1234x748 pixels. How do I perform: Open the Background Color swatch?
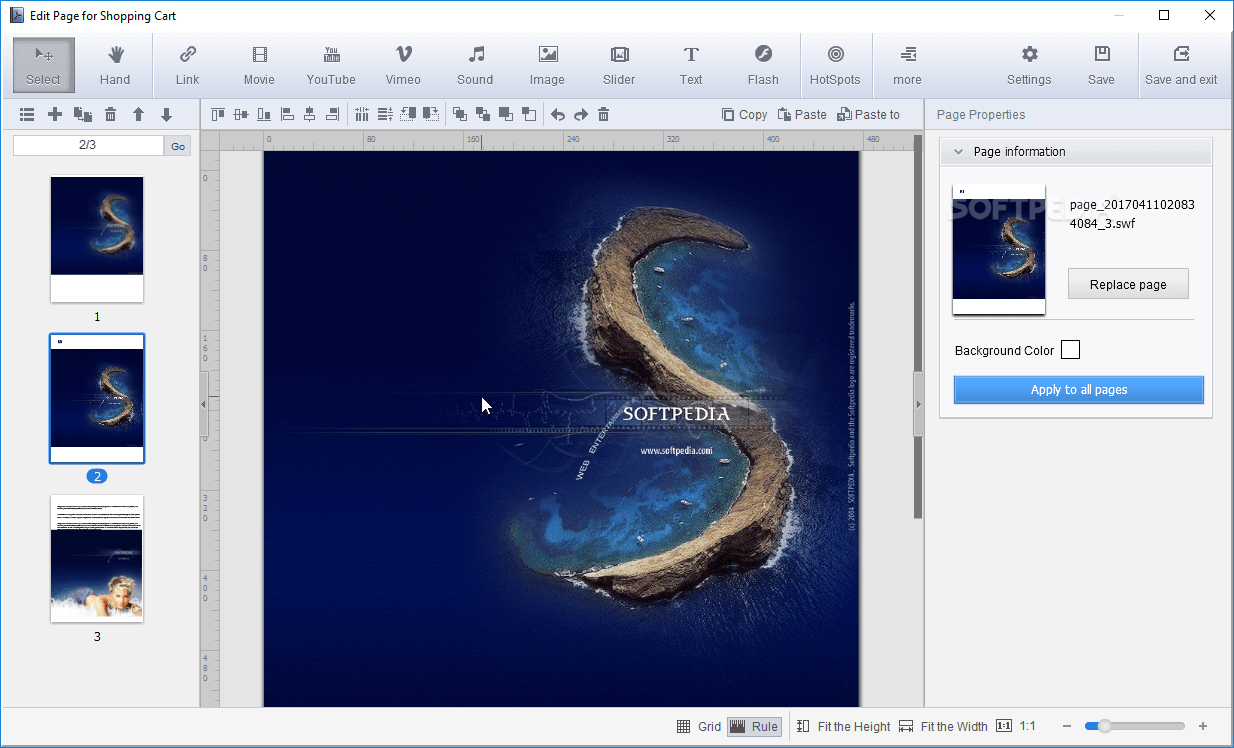coord(1070,350)
